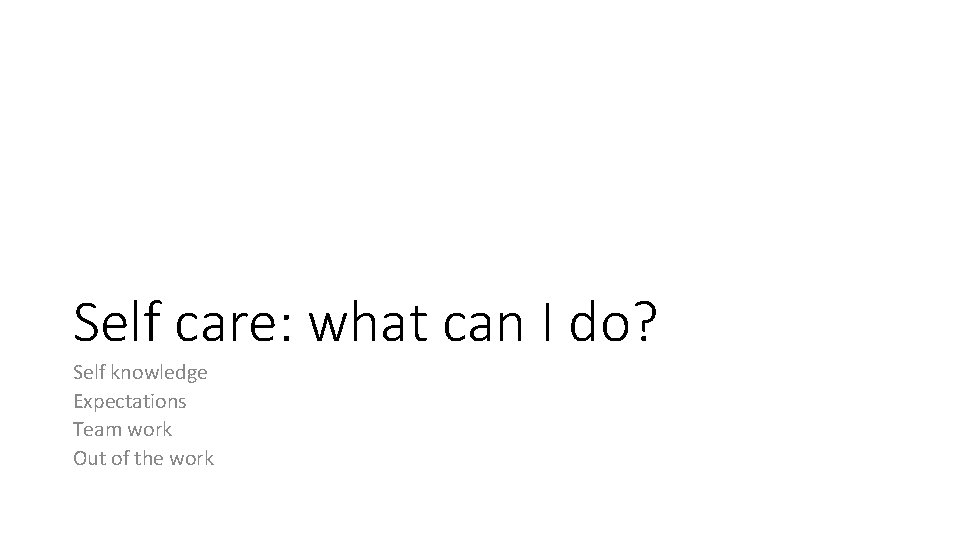Click "work" in the "Team work" line

coord(147,430)
